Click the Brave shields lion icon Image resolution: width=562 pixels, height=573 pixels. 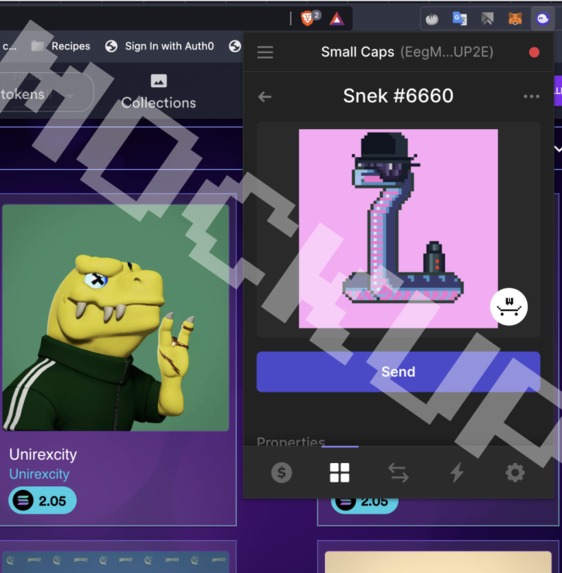coord(307,18)
